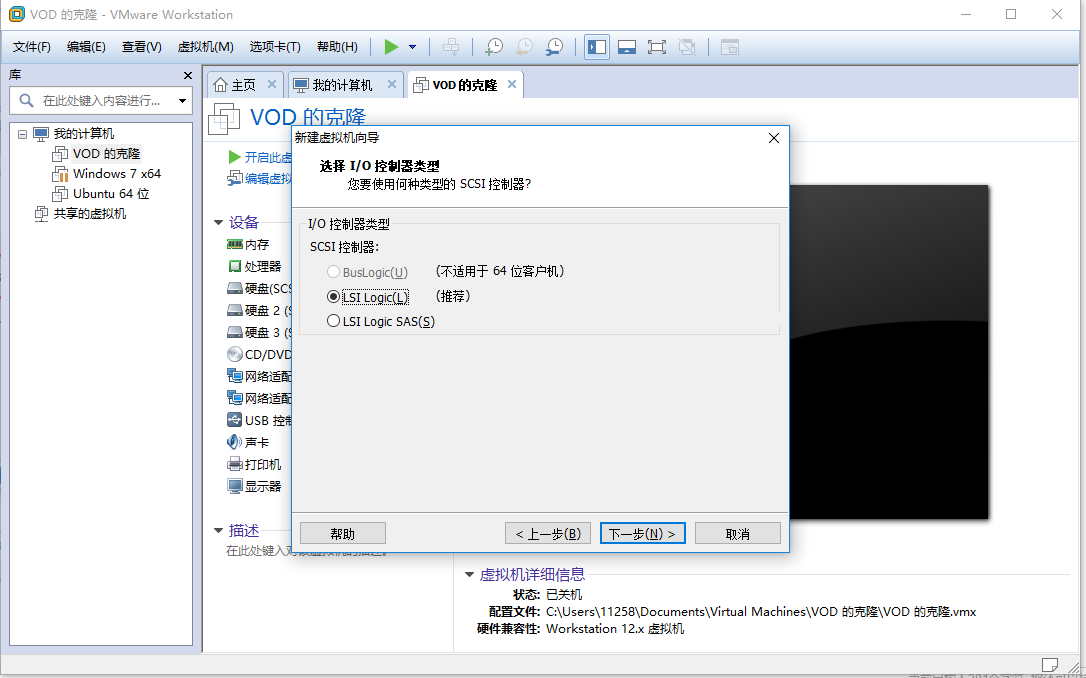Viewport: 1086px width, 678px height.
Task: Switch to the 主页 tab
Action: (235, 85)
